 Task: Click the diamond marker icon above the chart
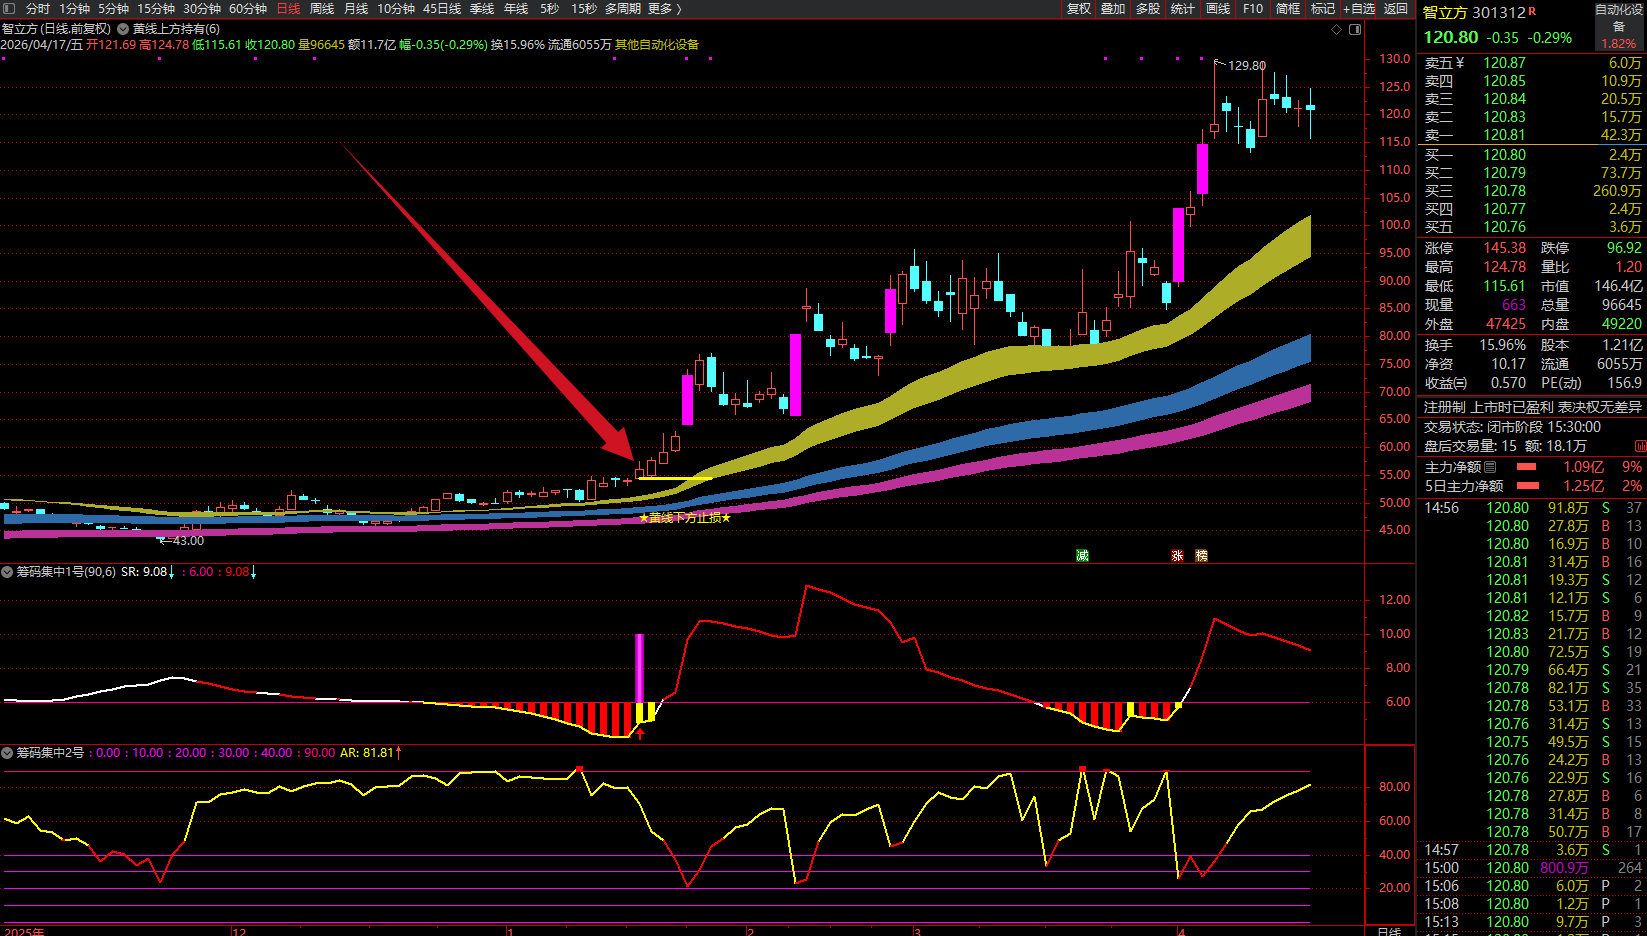[x=1336, y=29]
